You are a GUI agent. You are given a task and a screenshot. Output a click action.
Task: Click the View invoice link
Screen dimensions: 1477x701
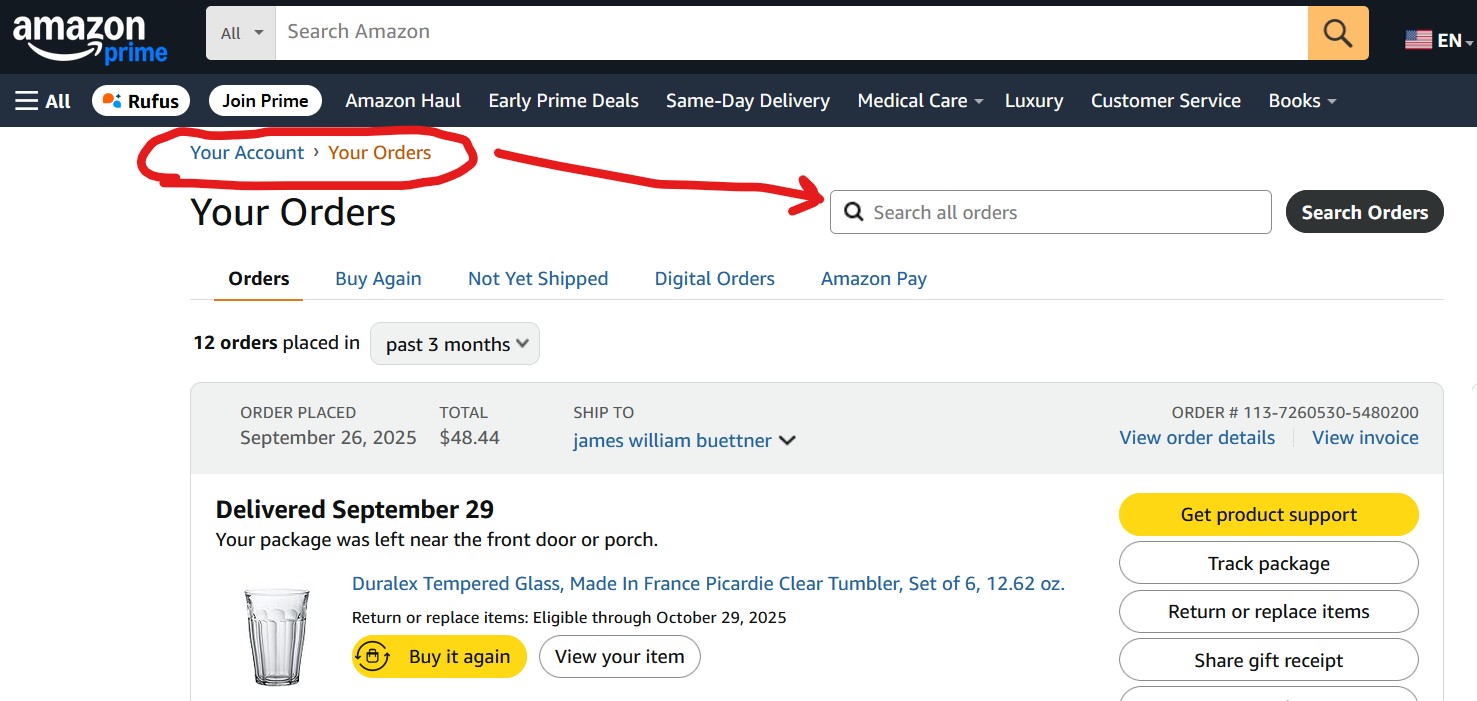click(x=1364, y=438)
